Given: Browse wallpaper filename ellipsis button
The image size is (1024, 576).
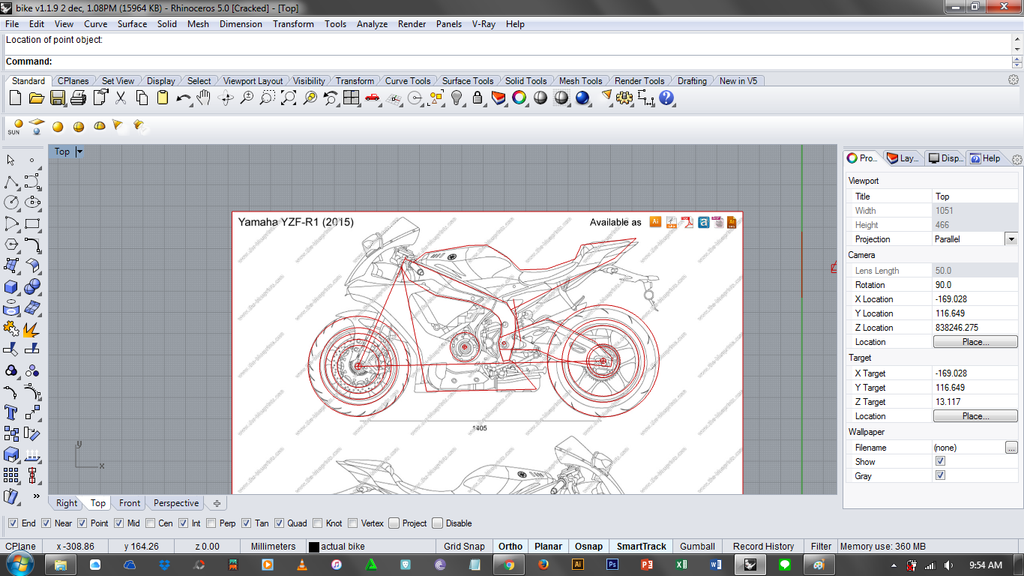Looking at the screenshot, I should [x=1011, y=447].
